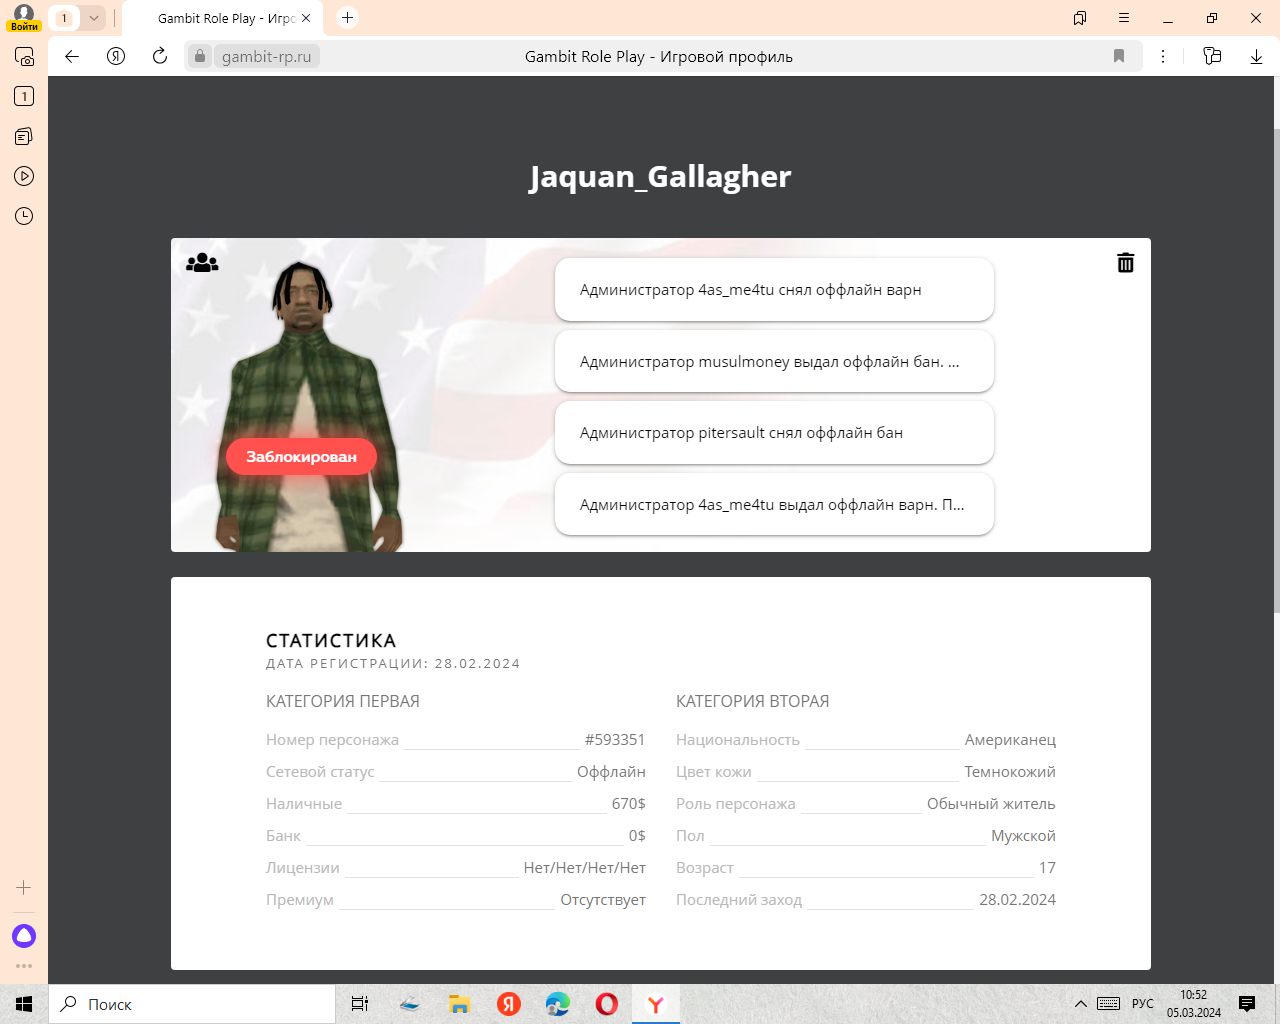Toggle the РУС keyboard language indicator

1142,1004
